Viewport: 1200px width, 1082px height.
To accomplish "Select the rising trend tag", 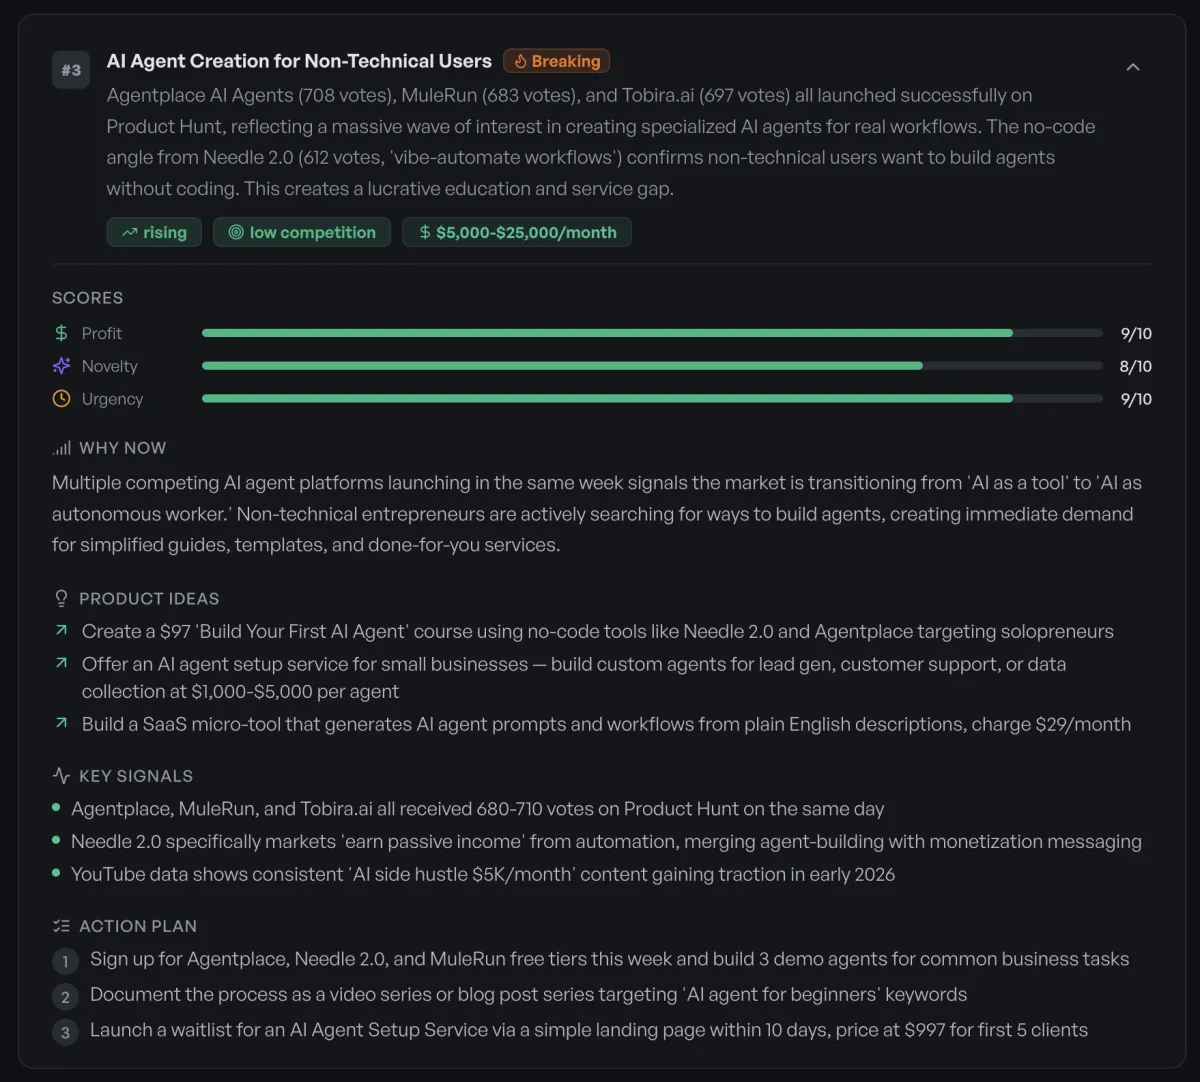I will [x=154, y=232].
